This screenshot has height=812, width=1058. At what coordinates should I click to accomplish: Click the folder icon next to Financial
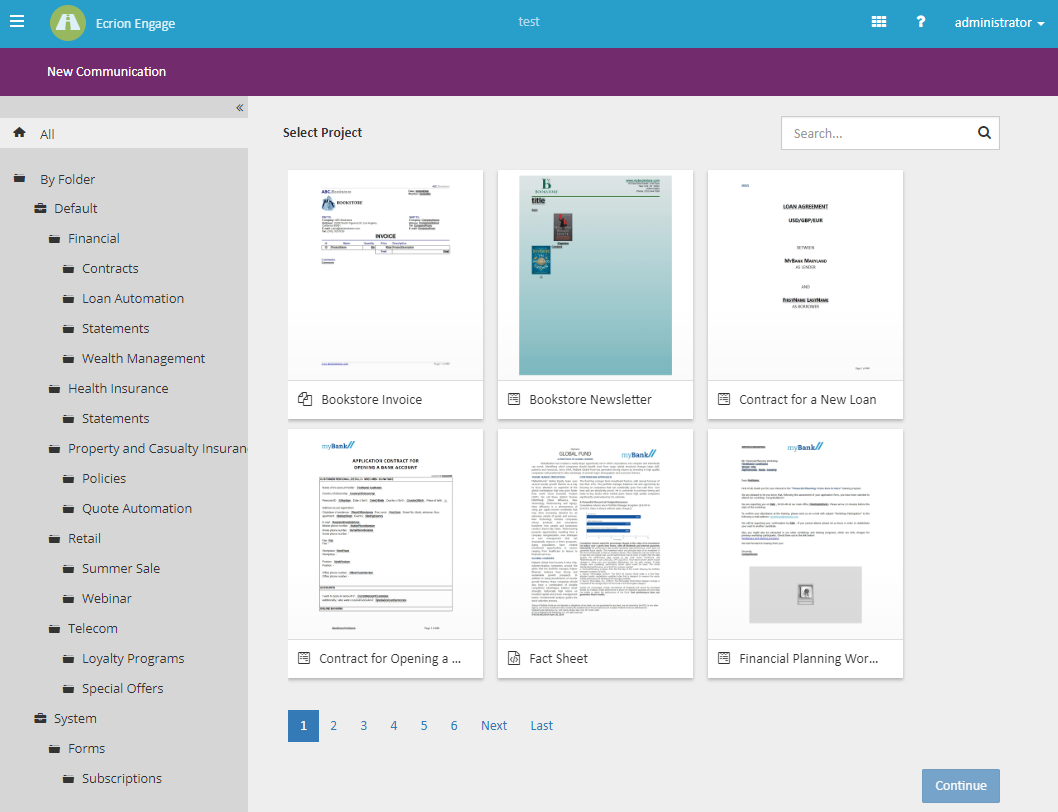(54, 238)
